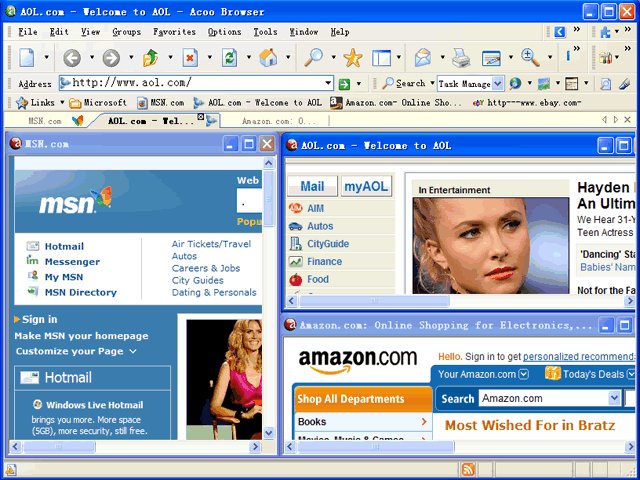This screenshot has width=640, height=480.
Task: Click the RSS feed icon in status bar
Action: [x=468, y=470]
